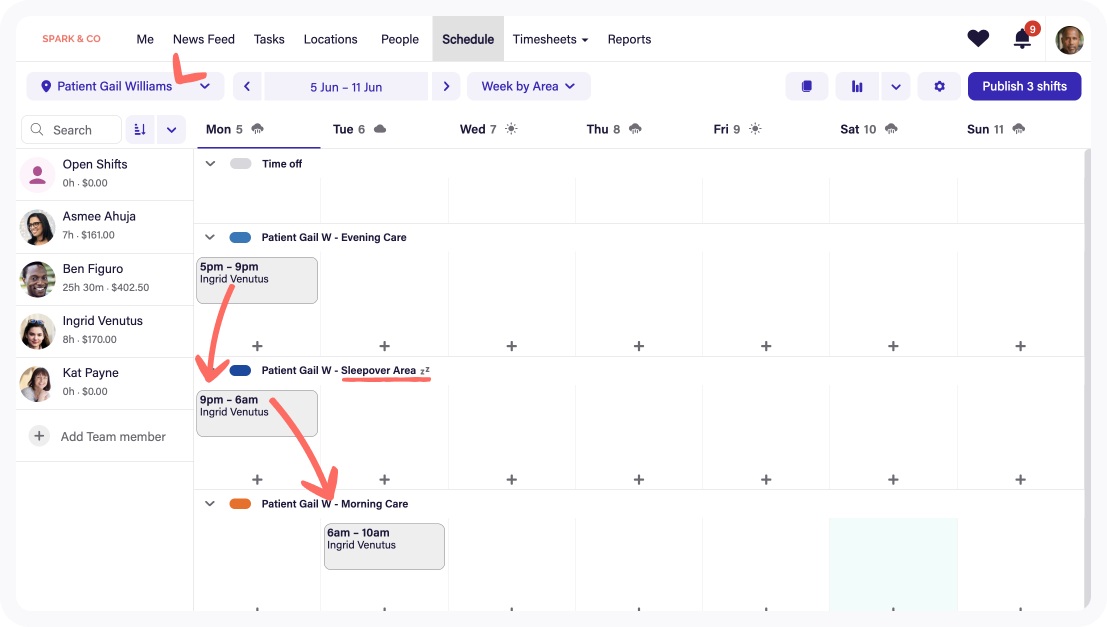Collapse the Time off section
This screenshot has height=627, width=1107.
210,164
